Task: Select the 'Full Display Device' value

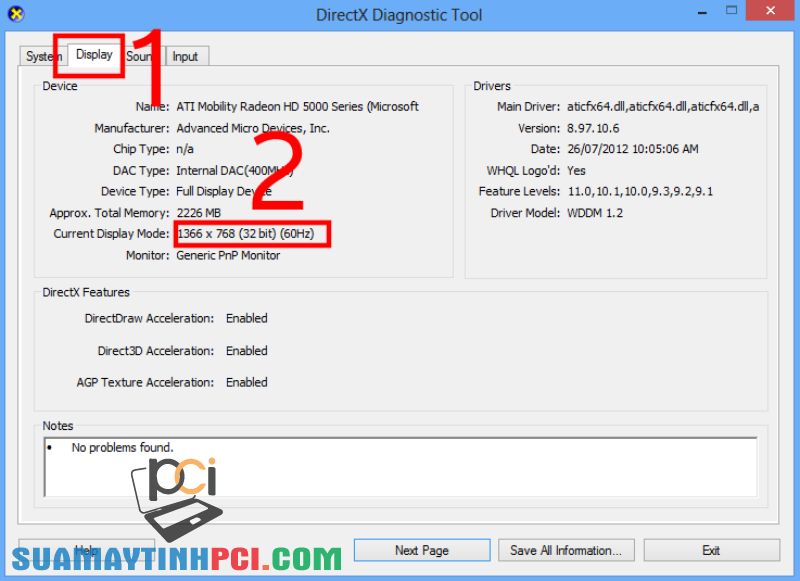Action: (x=224, y=191)
